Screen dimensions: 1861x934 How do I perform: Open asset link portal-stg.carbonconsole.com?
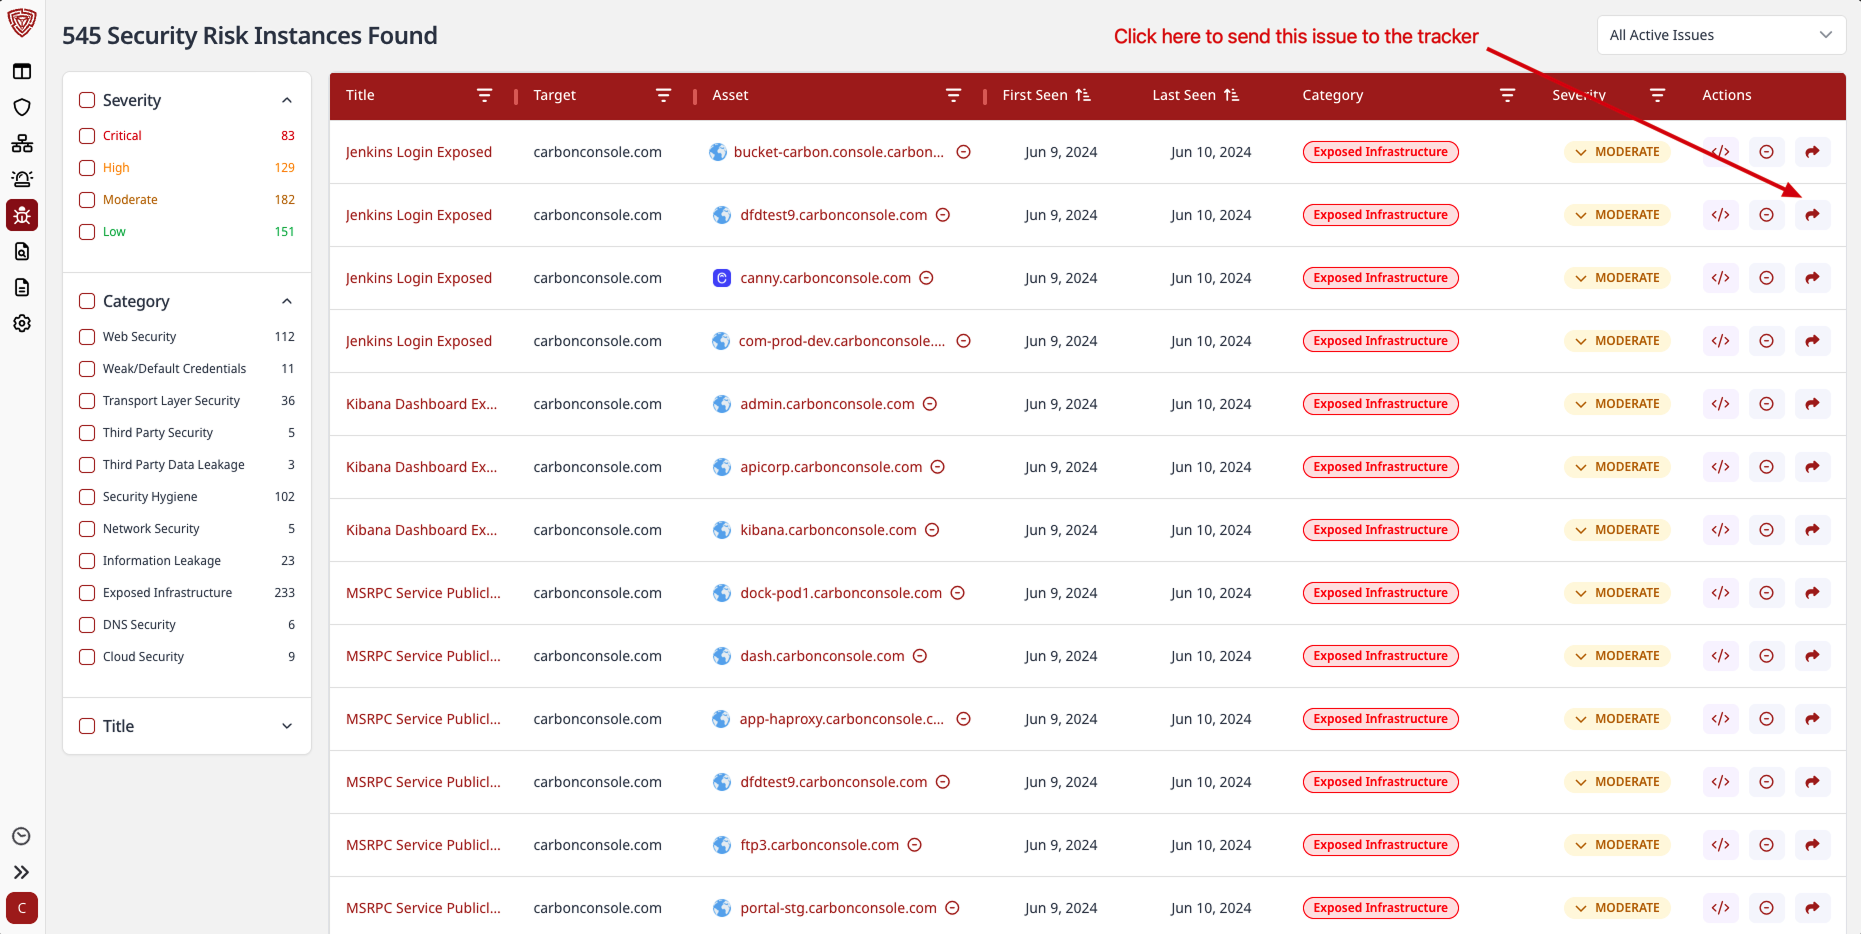pos(838,908)
